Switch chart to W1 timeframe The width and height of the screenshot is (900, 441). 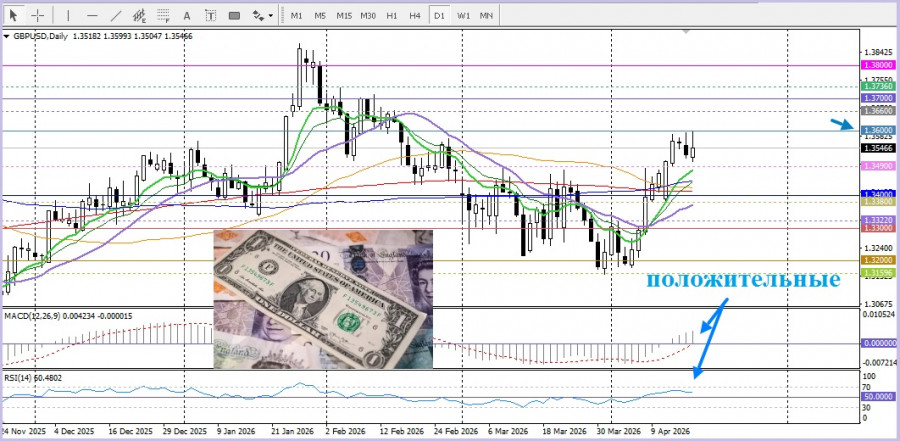coord(463,16)
